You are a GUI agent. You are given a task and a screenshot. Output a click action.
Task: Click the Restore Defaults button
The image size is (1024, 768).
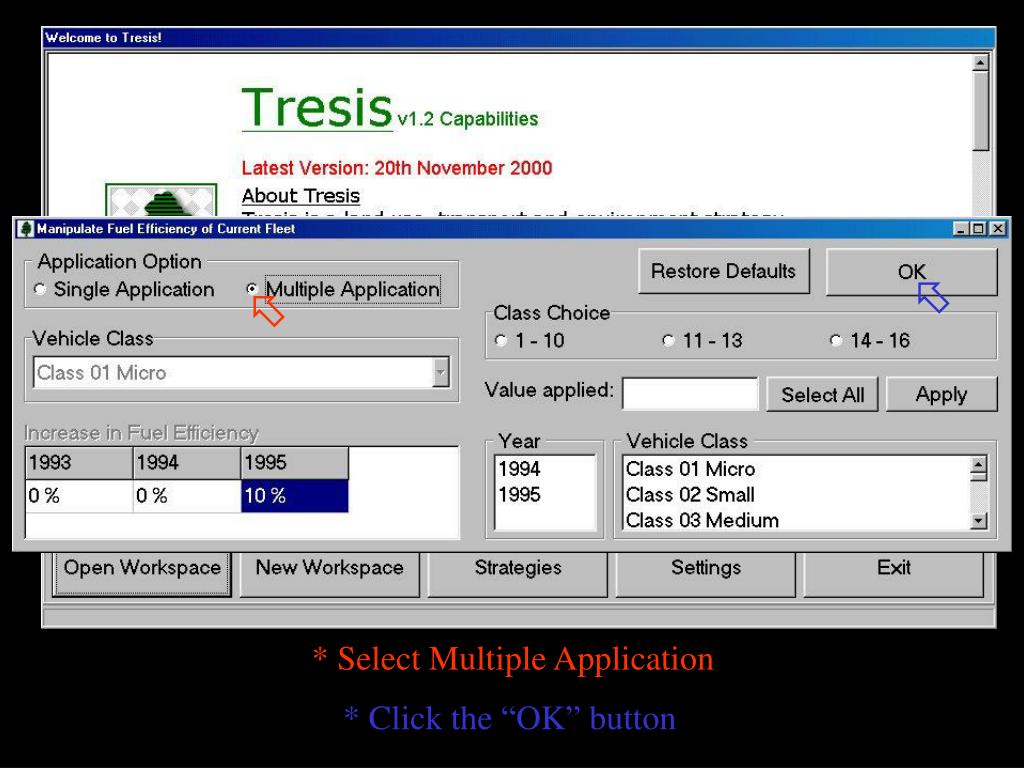click(x=724, y=271)
